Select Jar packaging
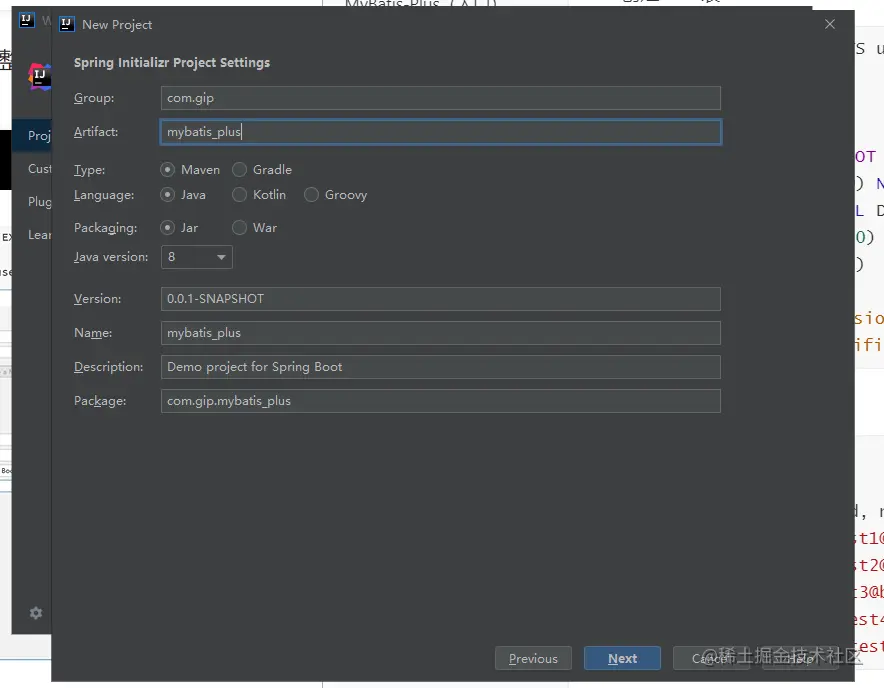The height and width of the screenshot is (688, 884). (179, 228)
